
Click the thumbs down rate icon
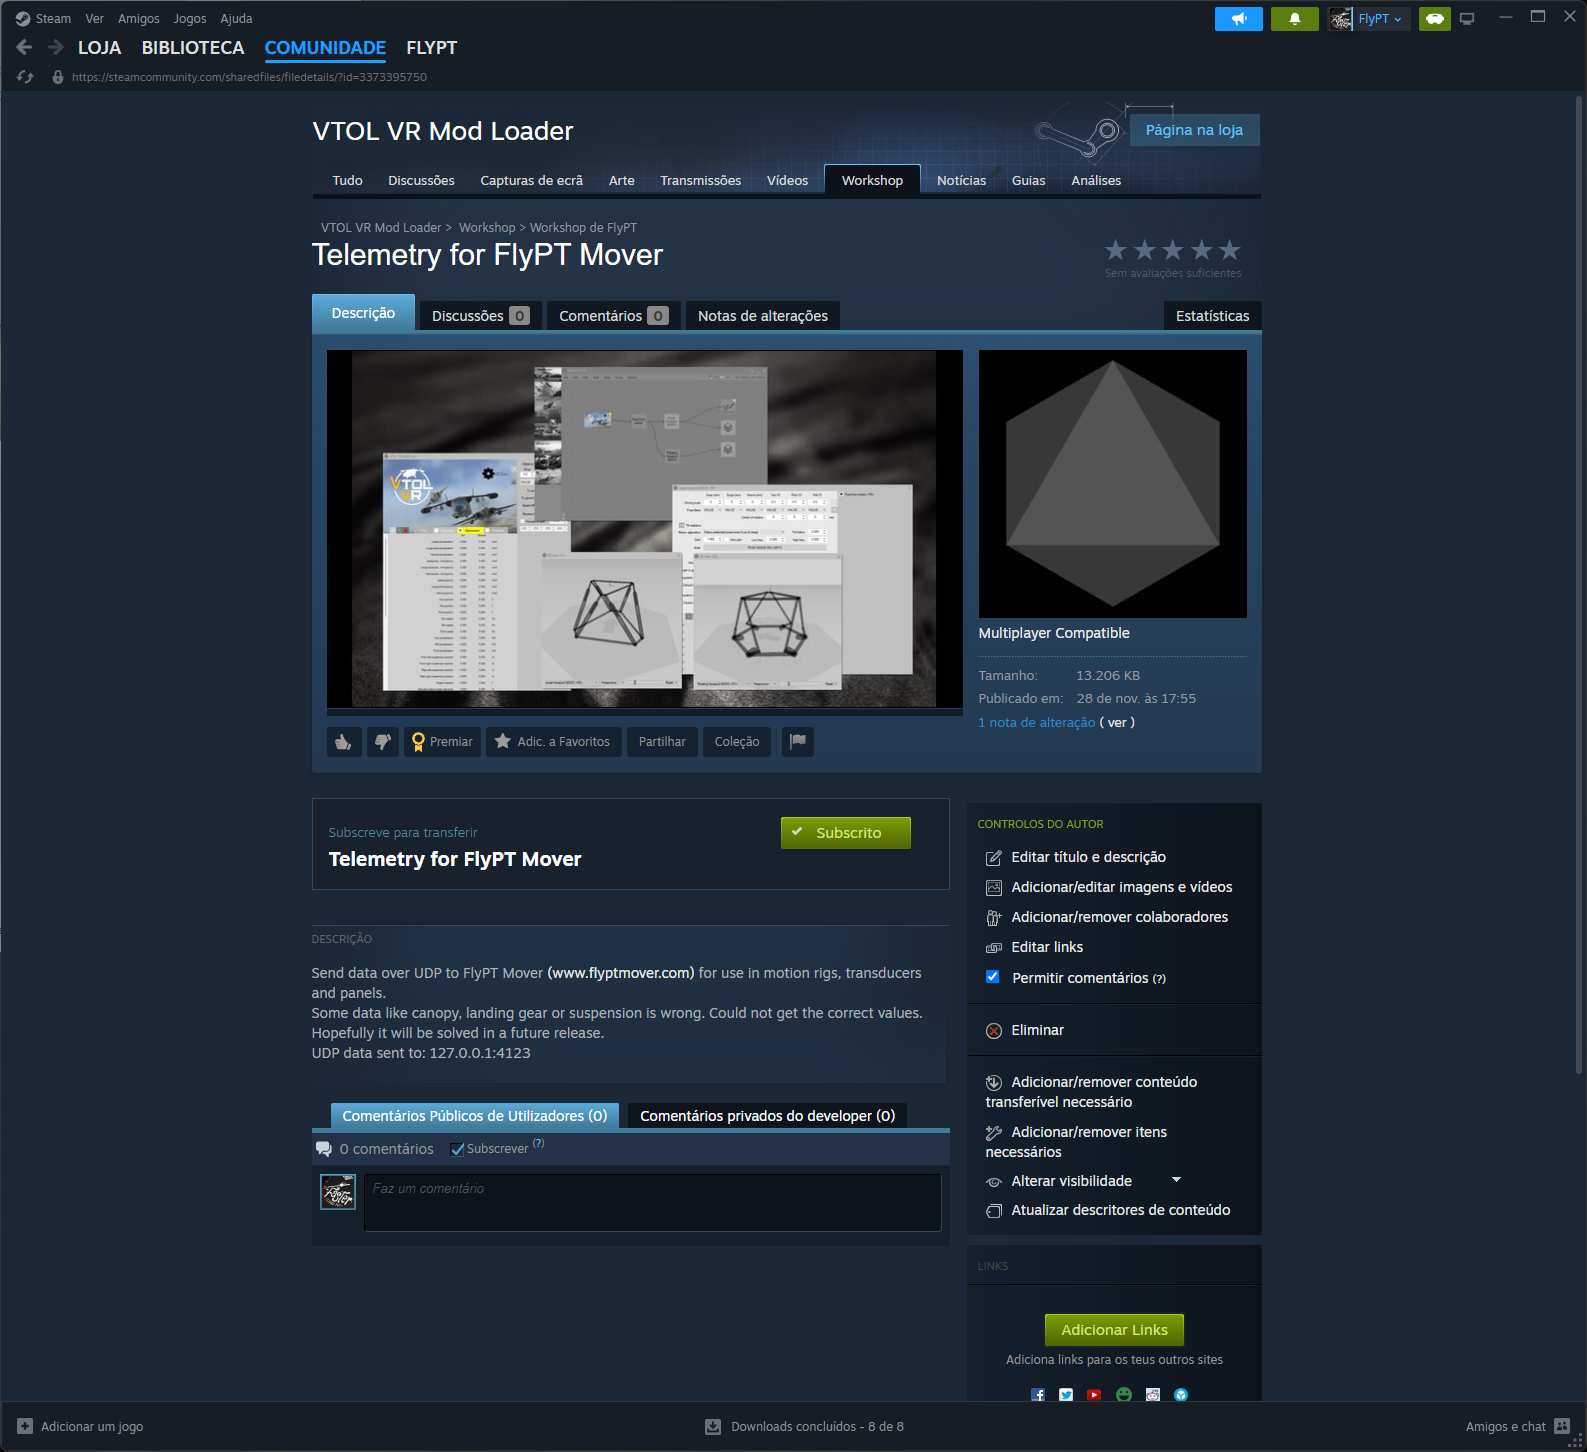382,742
